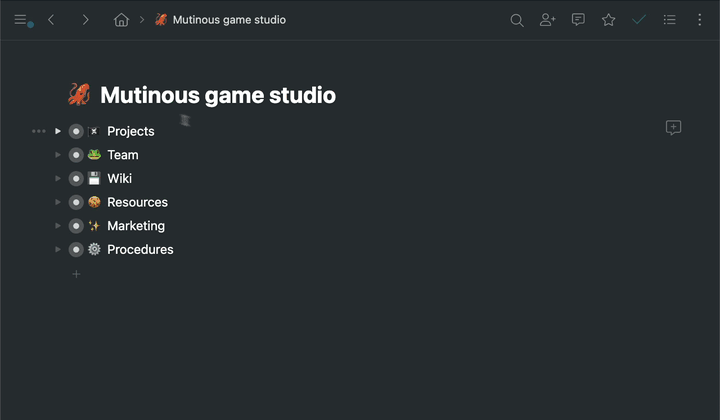720x420 pixels.
Task: Add a comment with the plus bubble icon
Action: pyautogui.click(x=673, y=128)
